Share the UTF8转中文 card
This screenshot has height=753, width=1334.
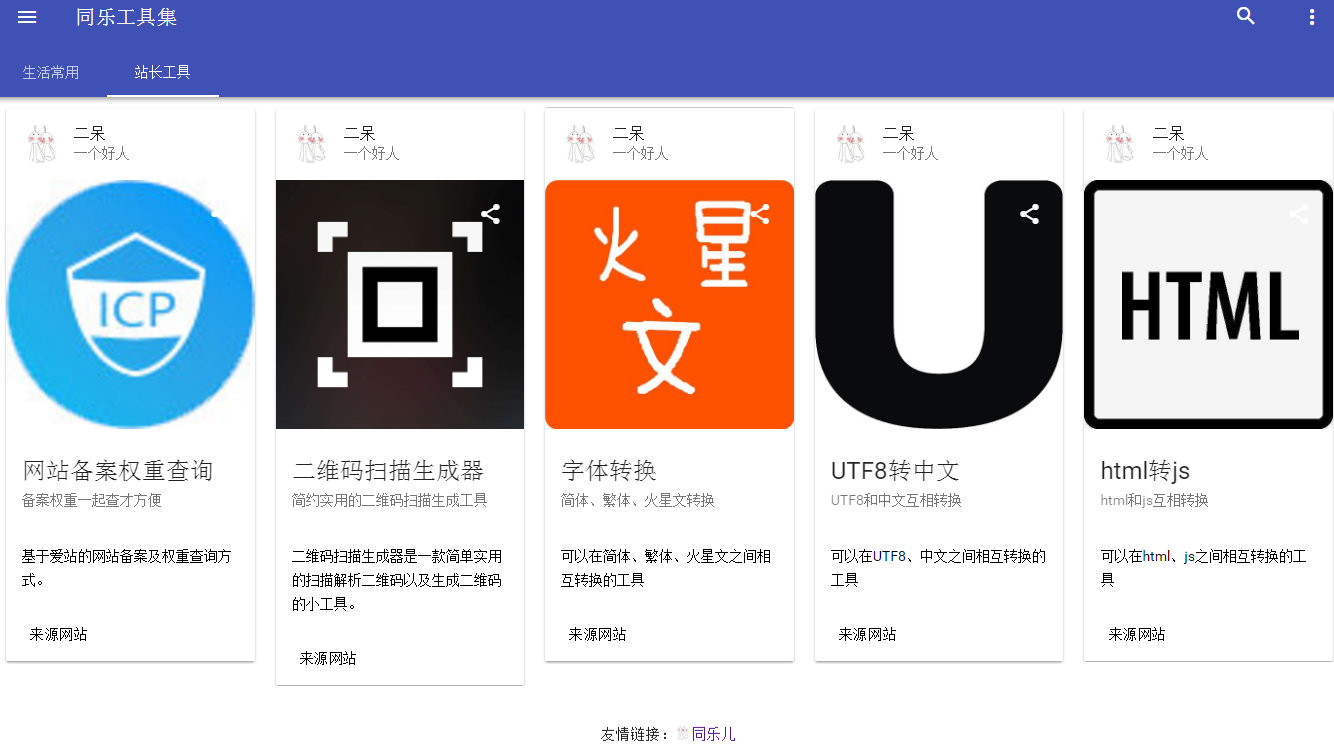(x=1029, y=213)
